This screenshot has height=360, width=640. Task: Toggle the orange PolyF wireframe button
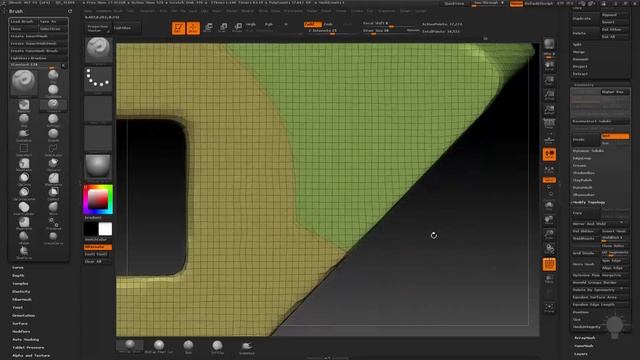[549, 264]
